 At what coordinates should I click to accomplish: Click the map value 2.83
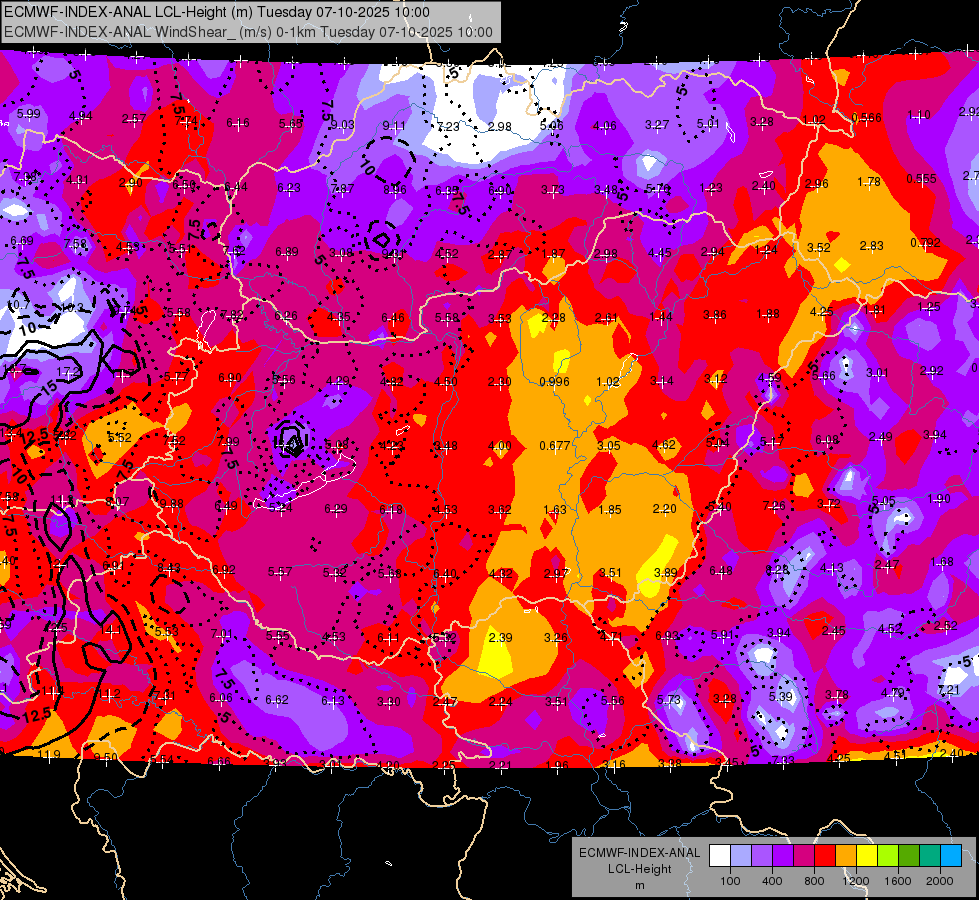tap(871, 245)
